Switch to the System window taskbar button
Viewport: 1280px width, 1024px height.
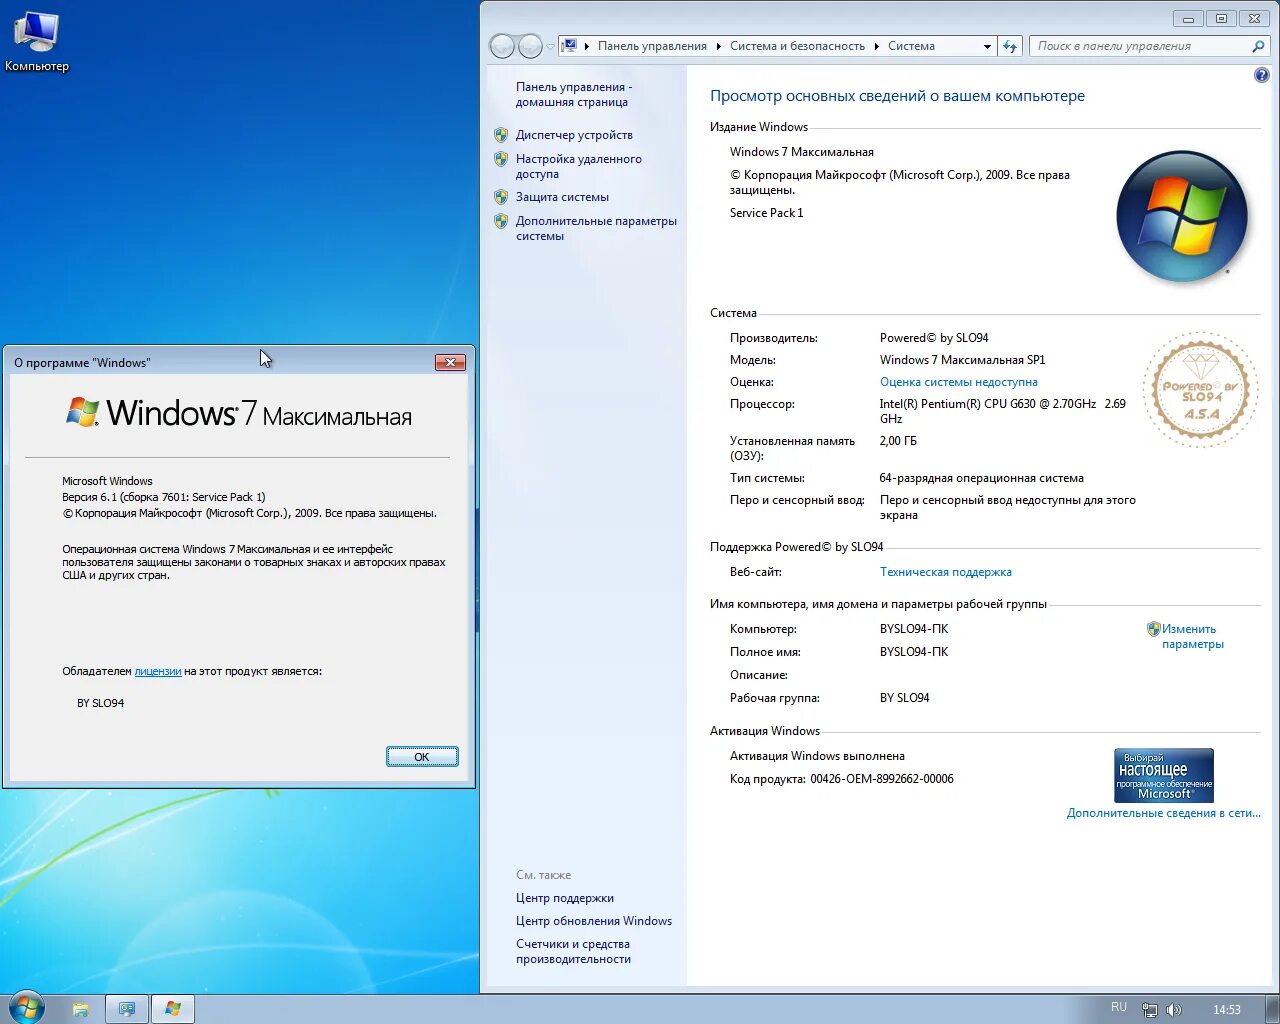127,1009
